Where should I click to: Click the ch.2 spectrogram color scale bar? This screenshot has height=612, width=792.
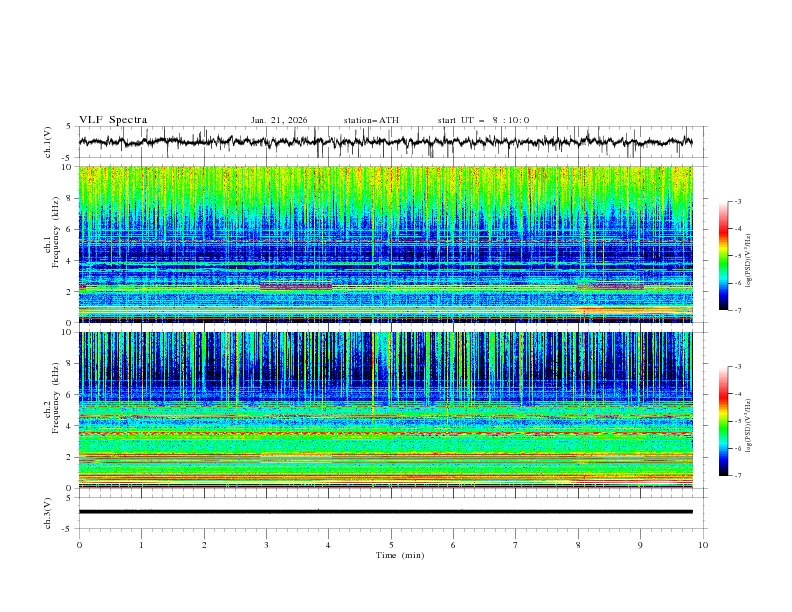coord(723,421)
